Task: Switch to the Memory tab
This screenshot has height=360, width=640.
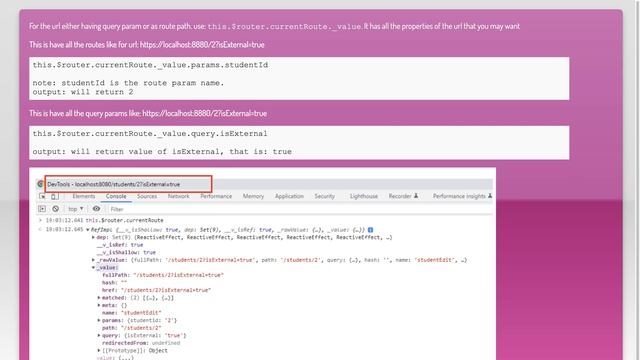Action: click(253, 196)
